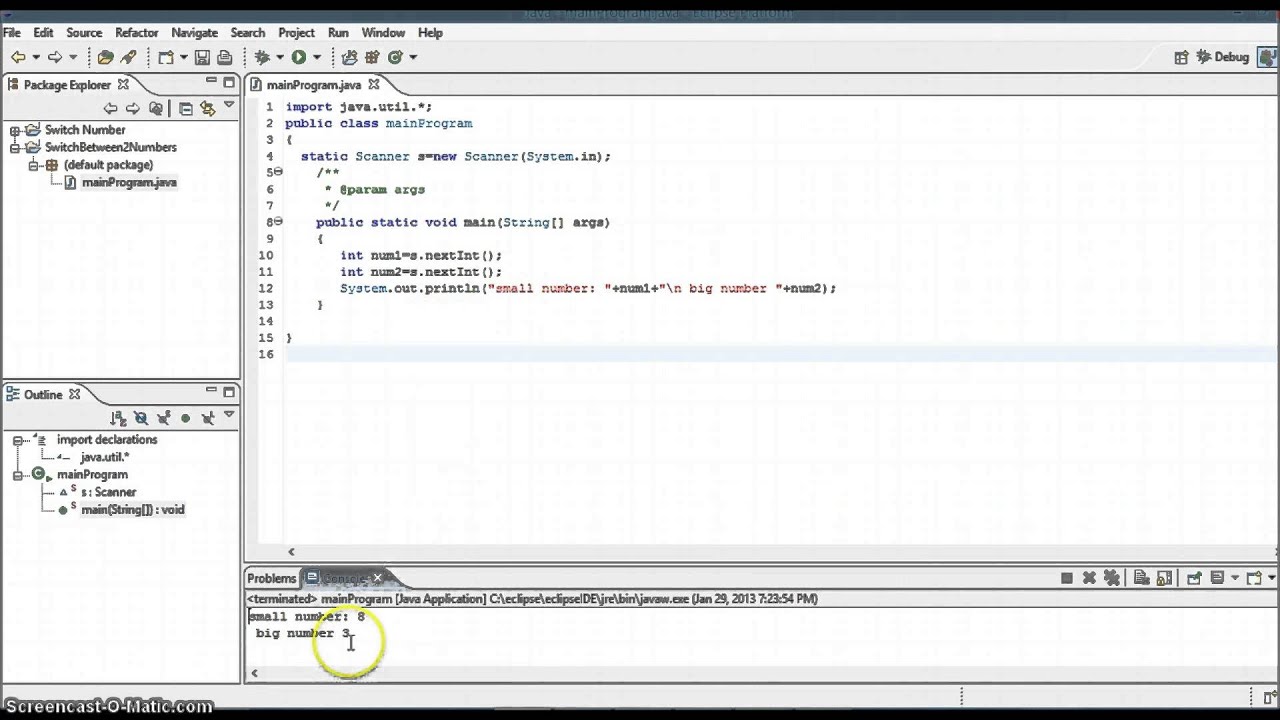
Task: Select s : Scanner in Outline
Action: pos(108,492)
